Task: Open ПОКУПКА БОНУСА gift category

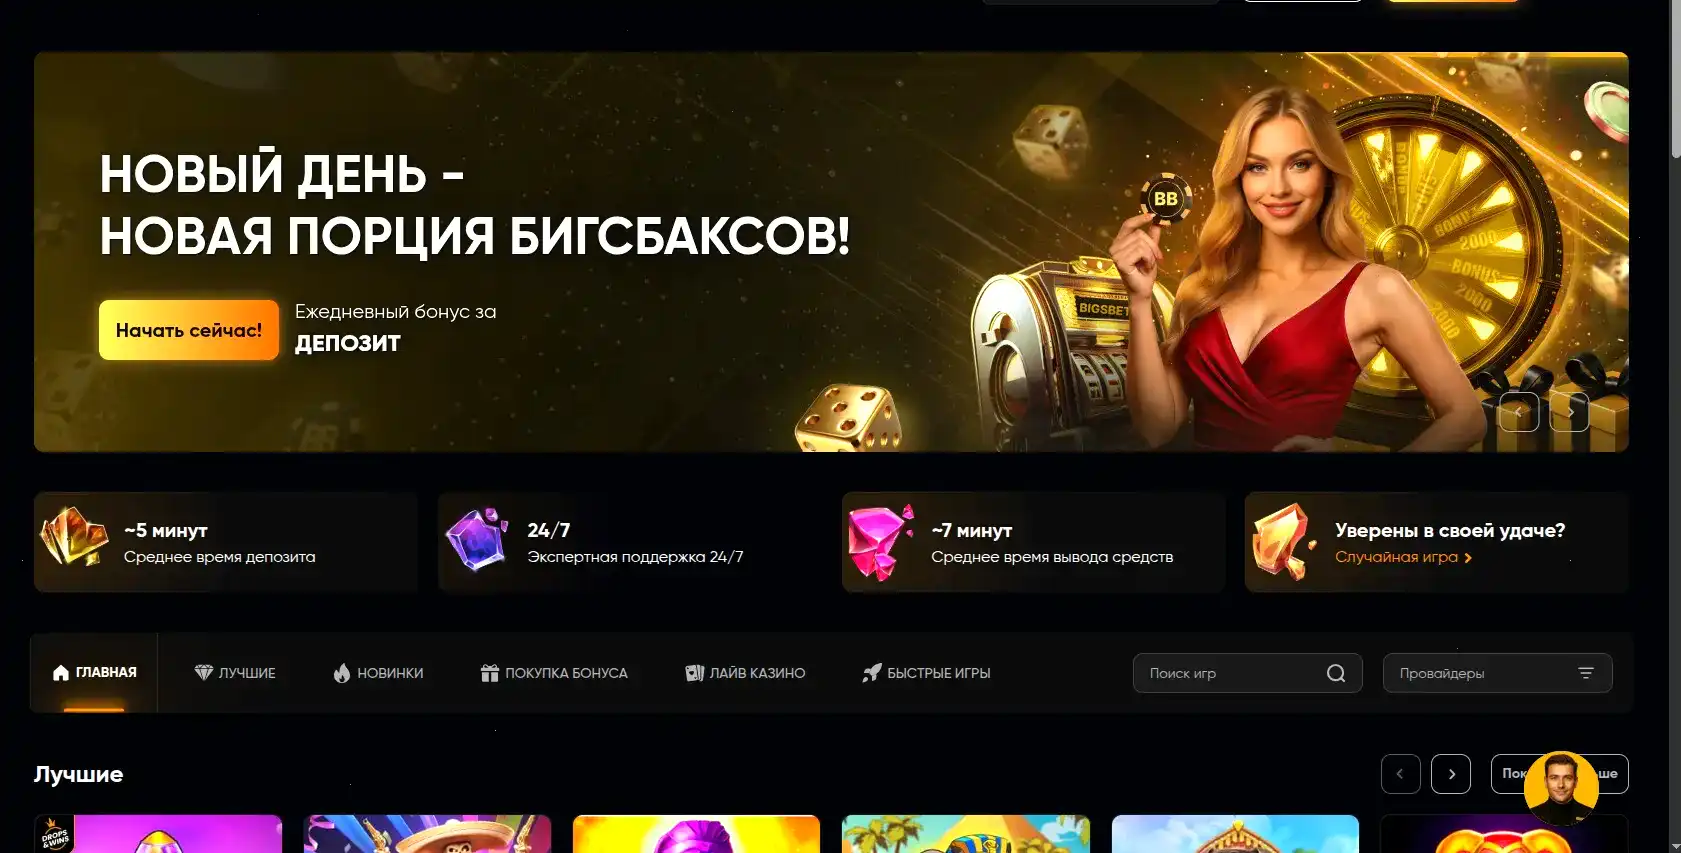Action: [x=554, y=673]
